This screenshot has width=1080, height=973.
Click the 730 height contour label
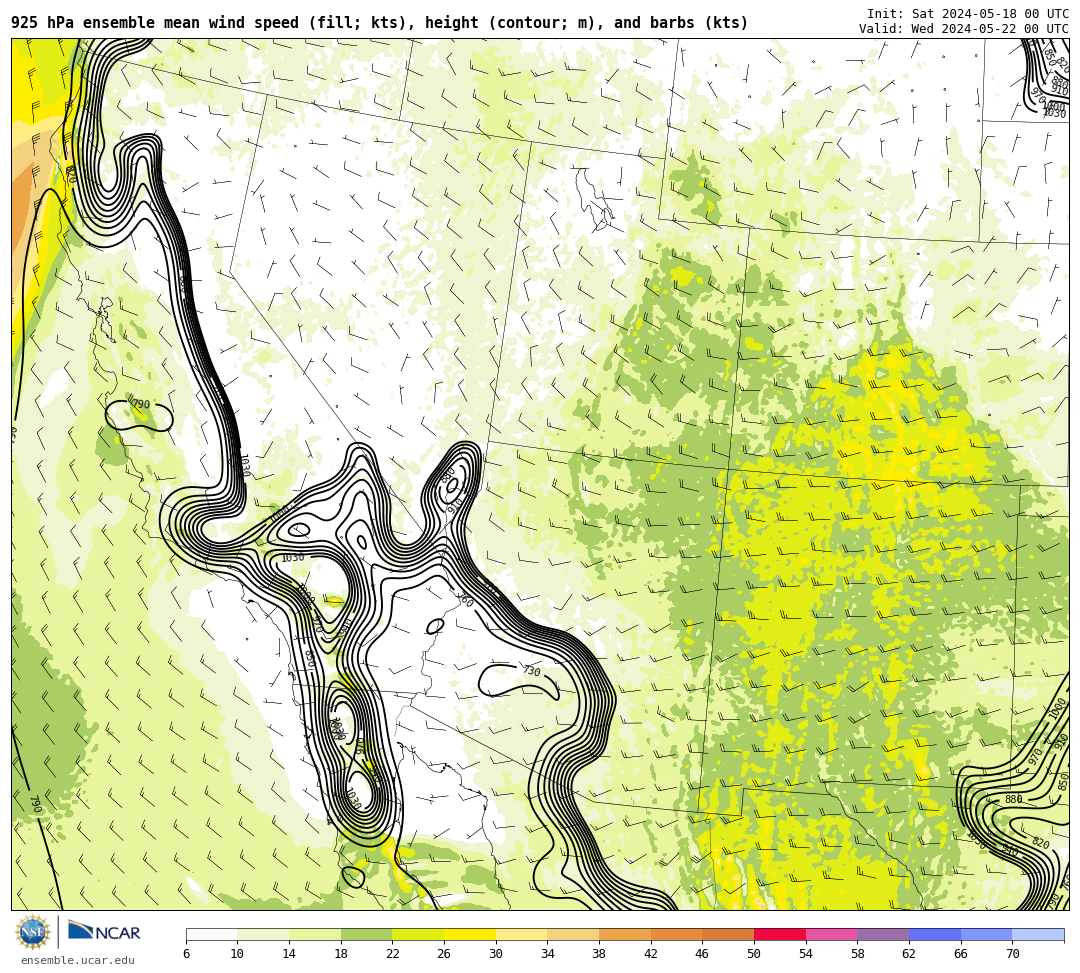tap(531, 670)
